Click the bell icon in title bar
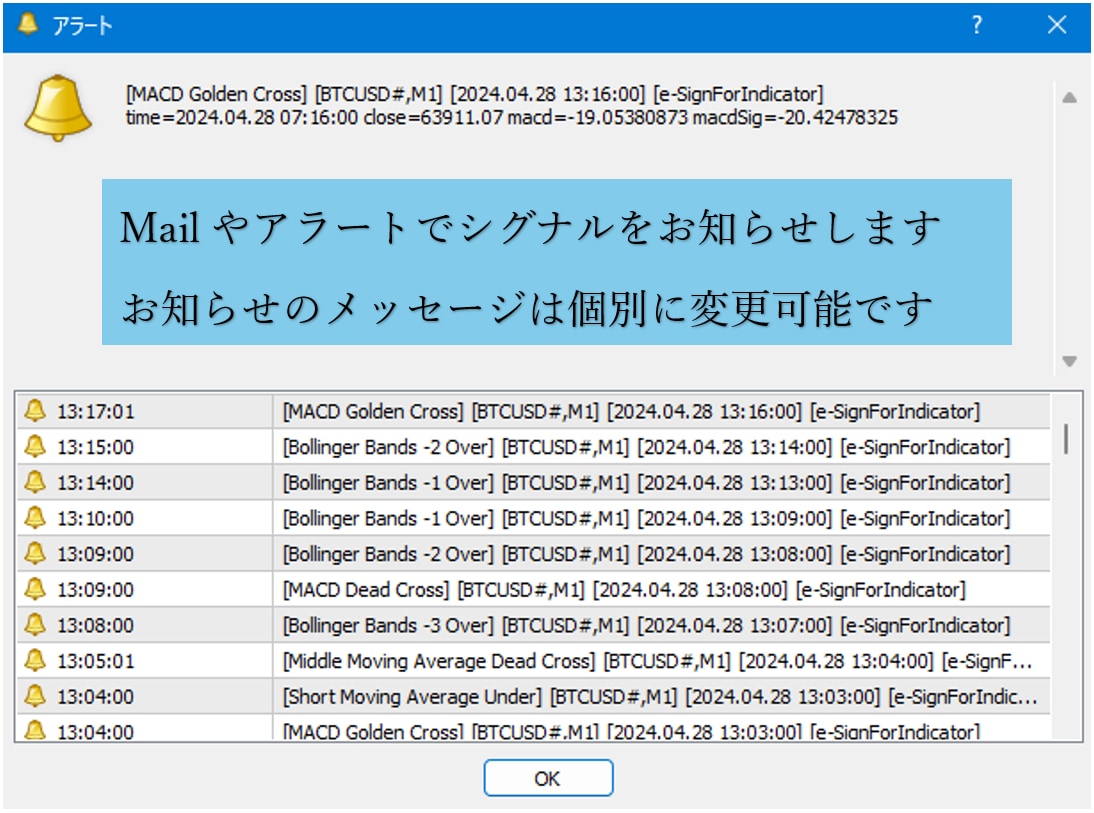The width and height of the screenshot is (1094, 813). [x=28, y=24]
